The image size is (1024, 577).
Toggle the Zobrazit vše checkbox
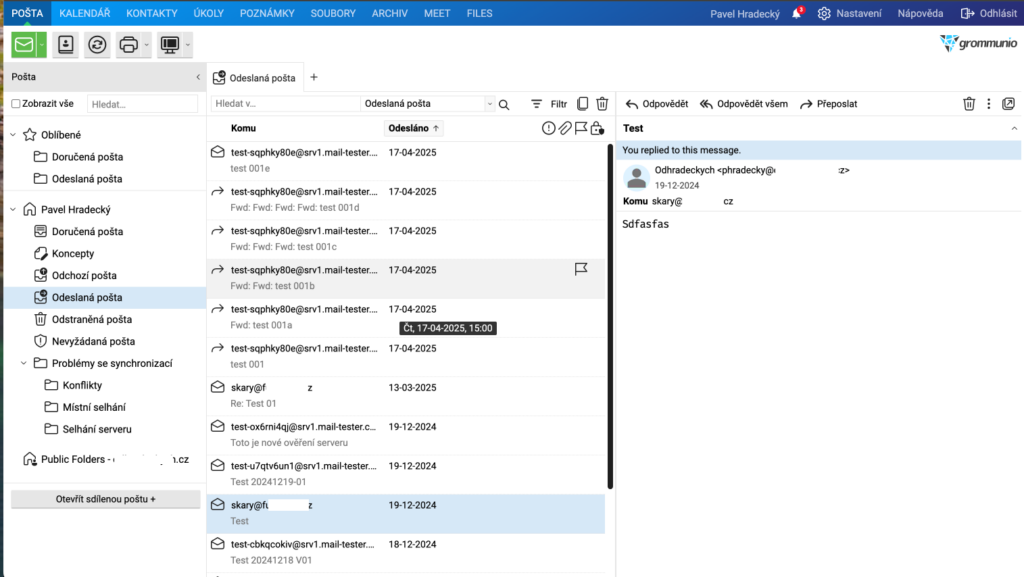[x=16, y=104]
